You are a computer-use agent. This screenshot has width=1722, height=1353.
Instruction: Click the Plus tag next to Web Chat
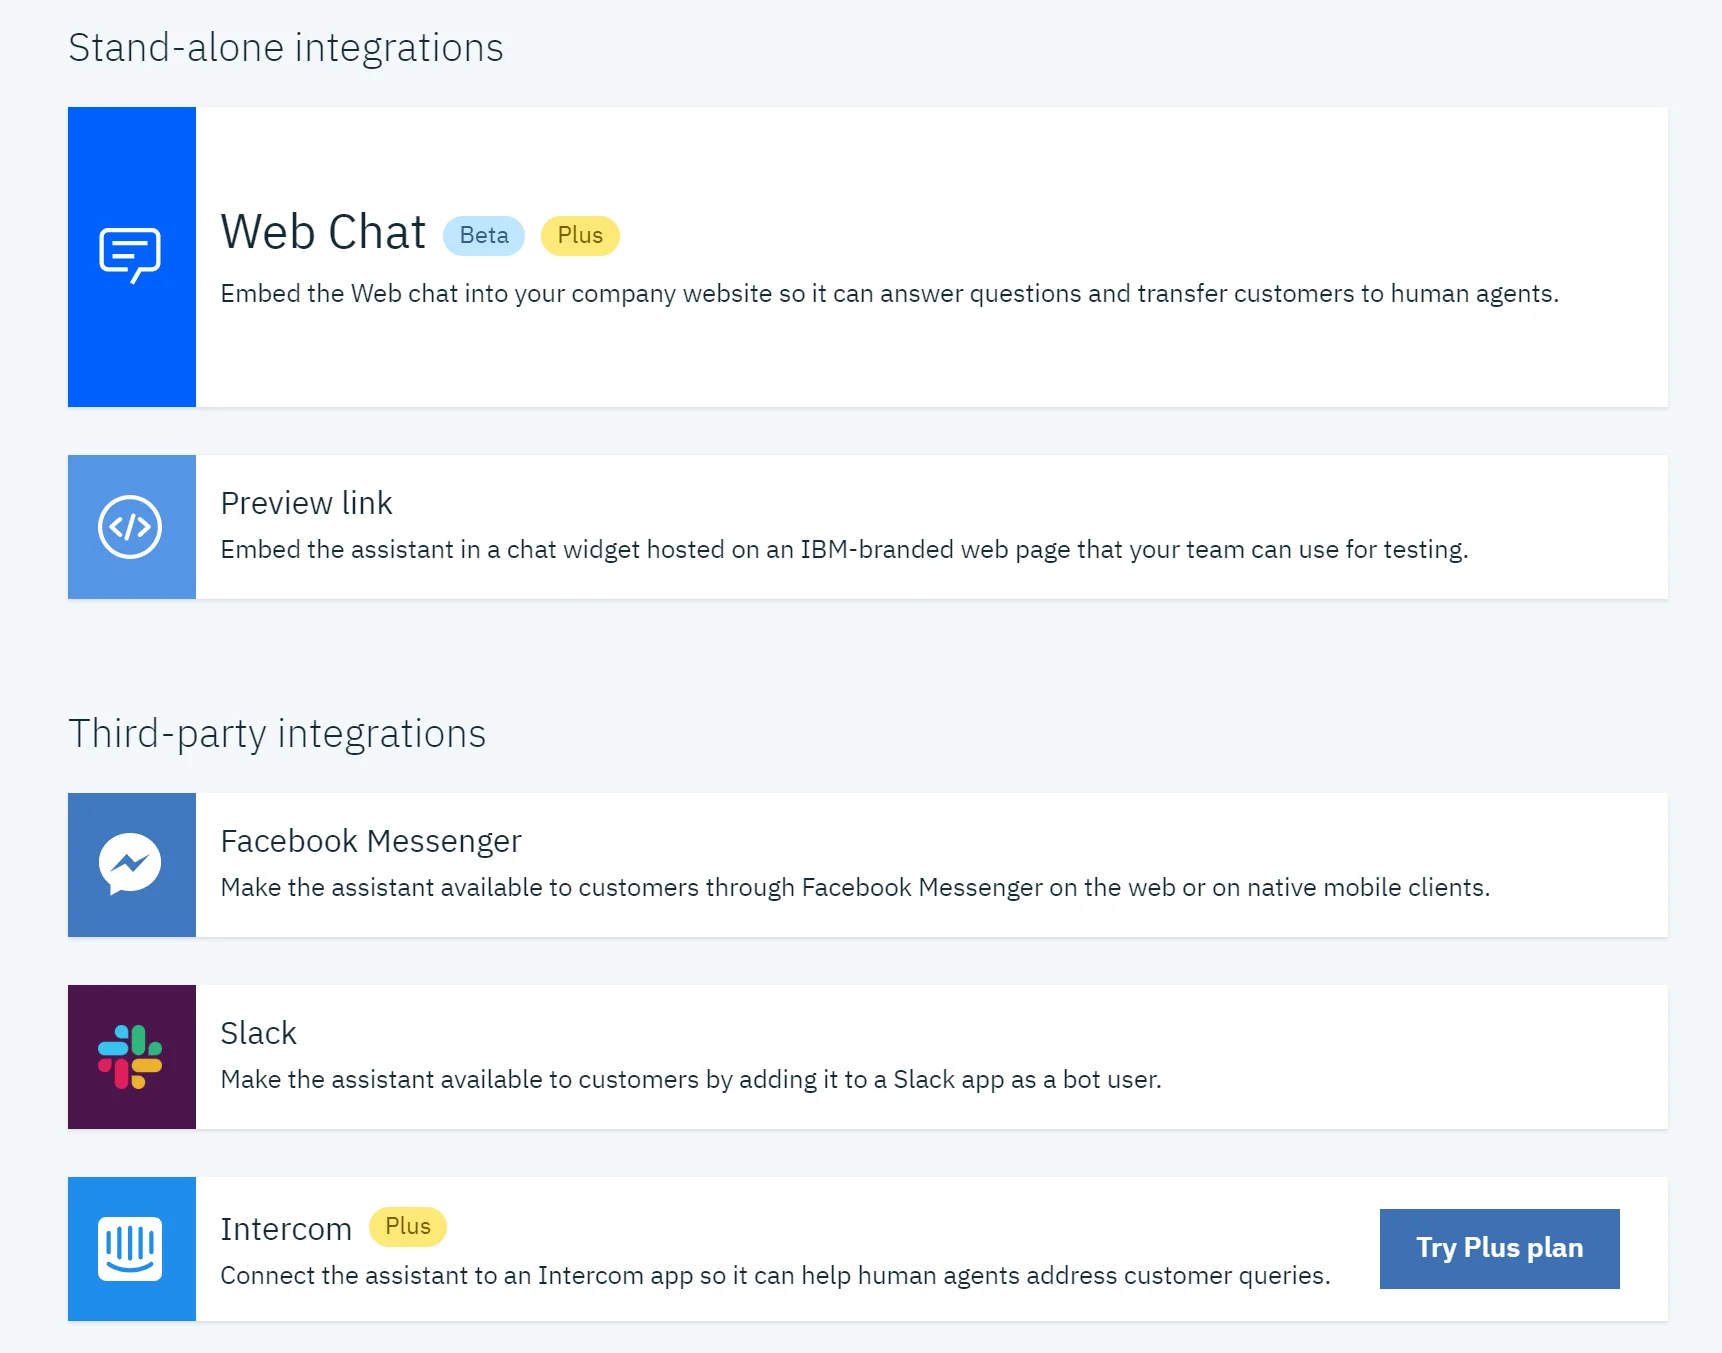pyautogui.click(x=580, y=236)
